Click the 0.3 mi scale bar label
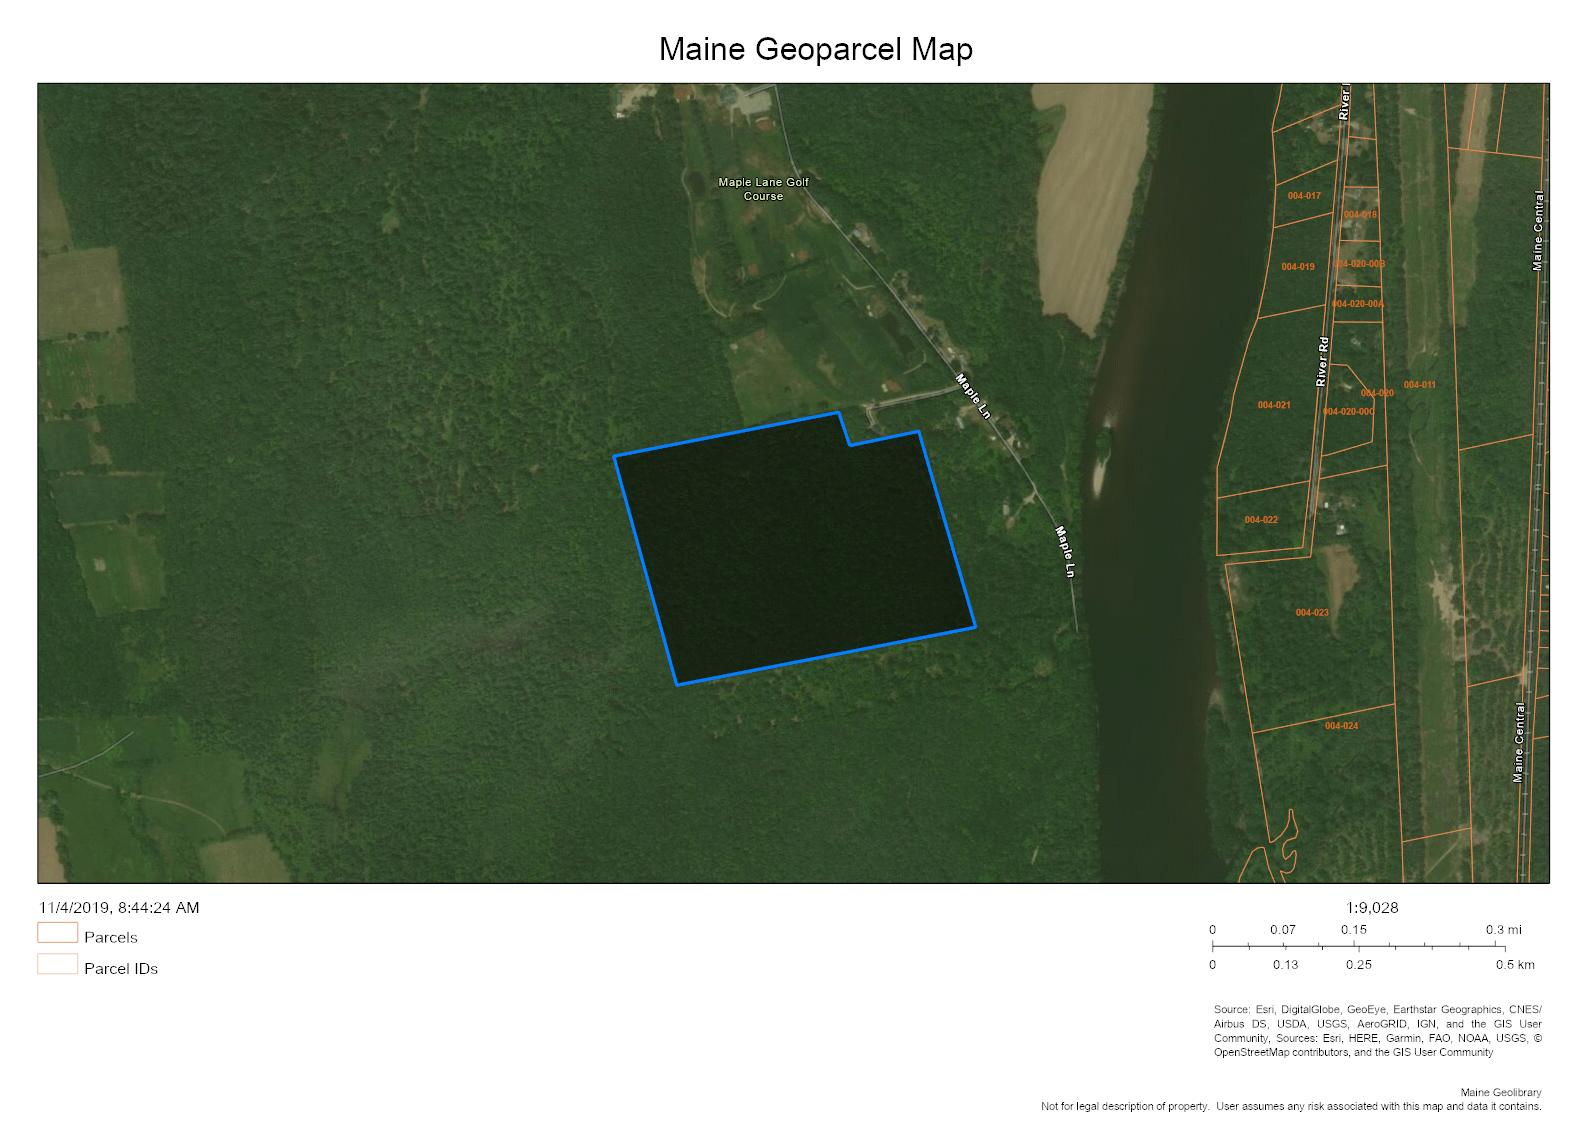 (x=1503, y=930)
